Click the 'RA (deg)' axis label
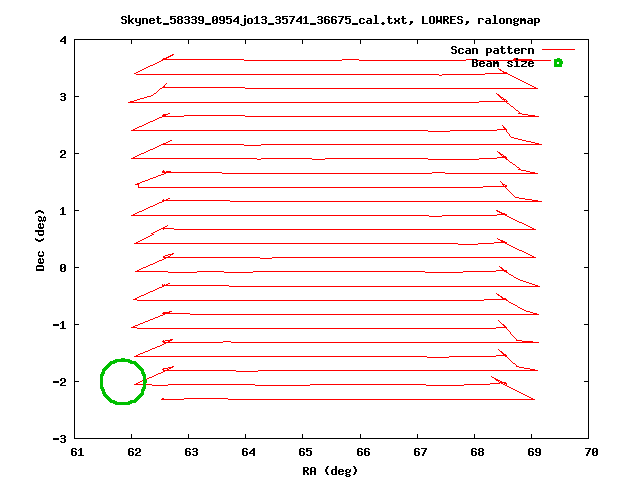 click(330, 471)
